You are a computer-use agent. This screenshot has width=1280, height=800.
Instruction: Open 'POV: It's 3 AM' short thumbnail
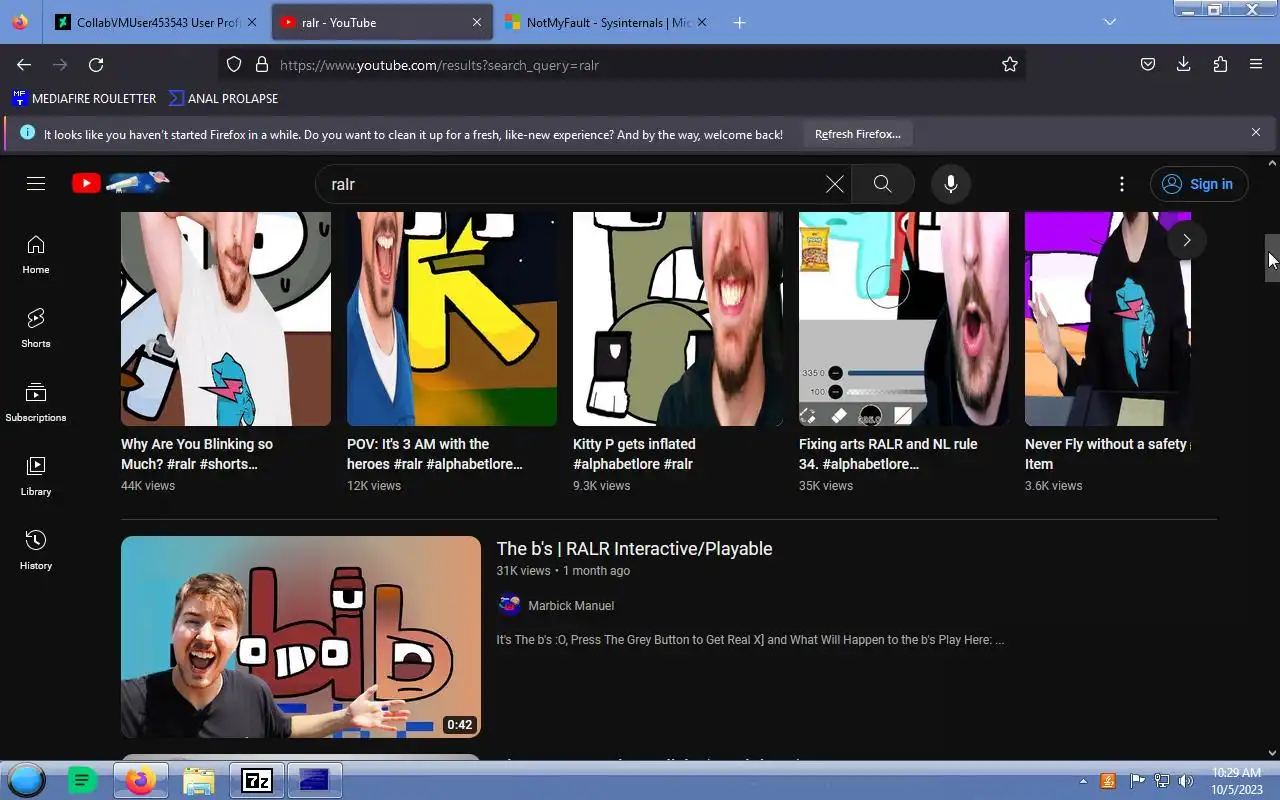click(x=452, y=318)
